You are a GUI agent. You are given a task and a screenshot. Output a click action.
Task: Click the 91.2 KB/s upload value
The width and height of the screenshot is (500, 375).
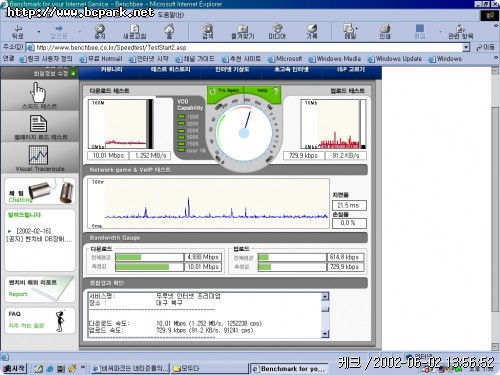346,156
